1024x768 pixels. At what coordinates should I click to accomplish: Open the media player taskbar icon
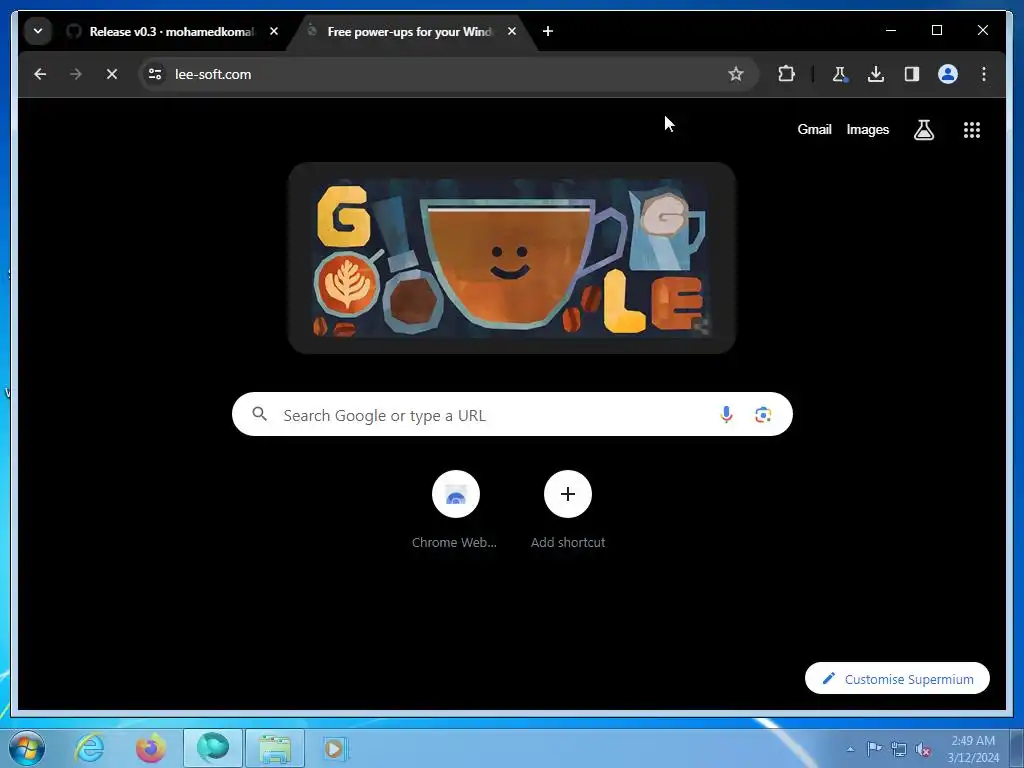335,748
